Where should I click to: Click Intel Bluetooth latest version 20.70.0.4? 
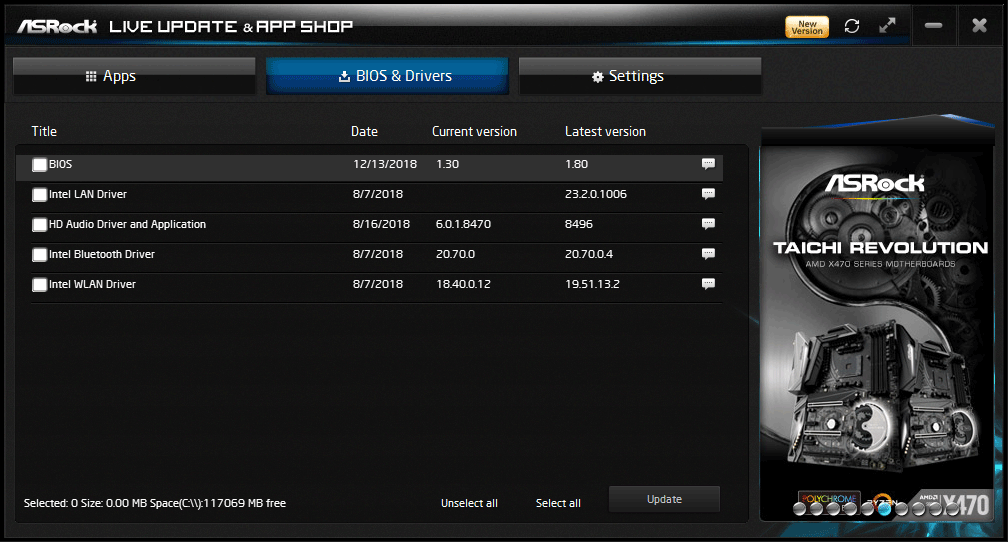589,255
